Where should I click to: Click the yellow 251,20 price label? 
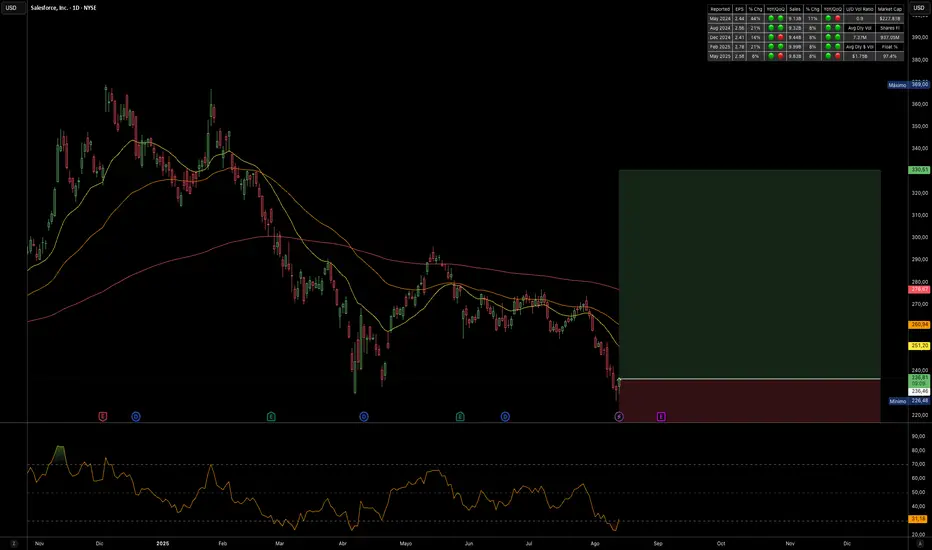pyautogui.click(x=920, y=345)
